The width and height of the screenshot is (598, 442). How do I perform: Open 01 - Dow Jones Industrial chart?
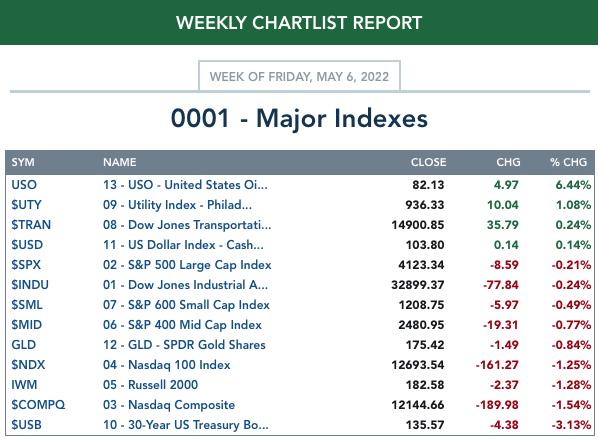185,285
